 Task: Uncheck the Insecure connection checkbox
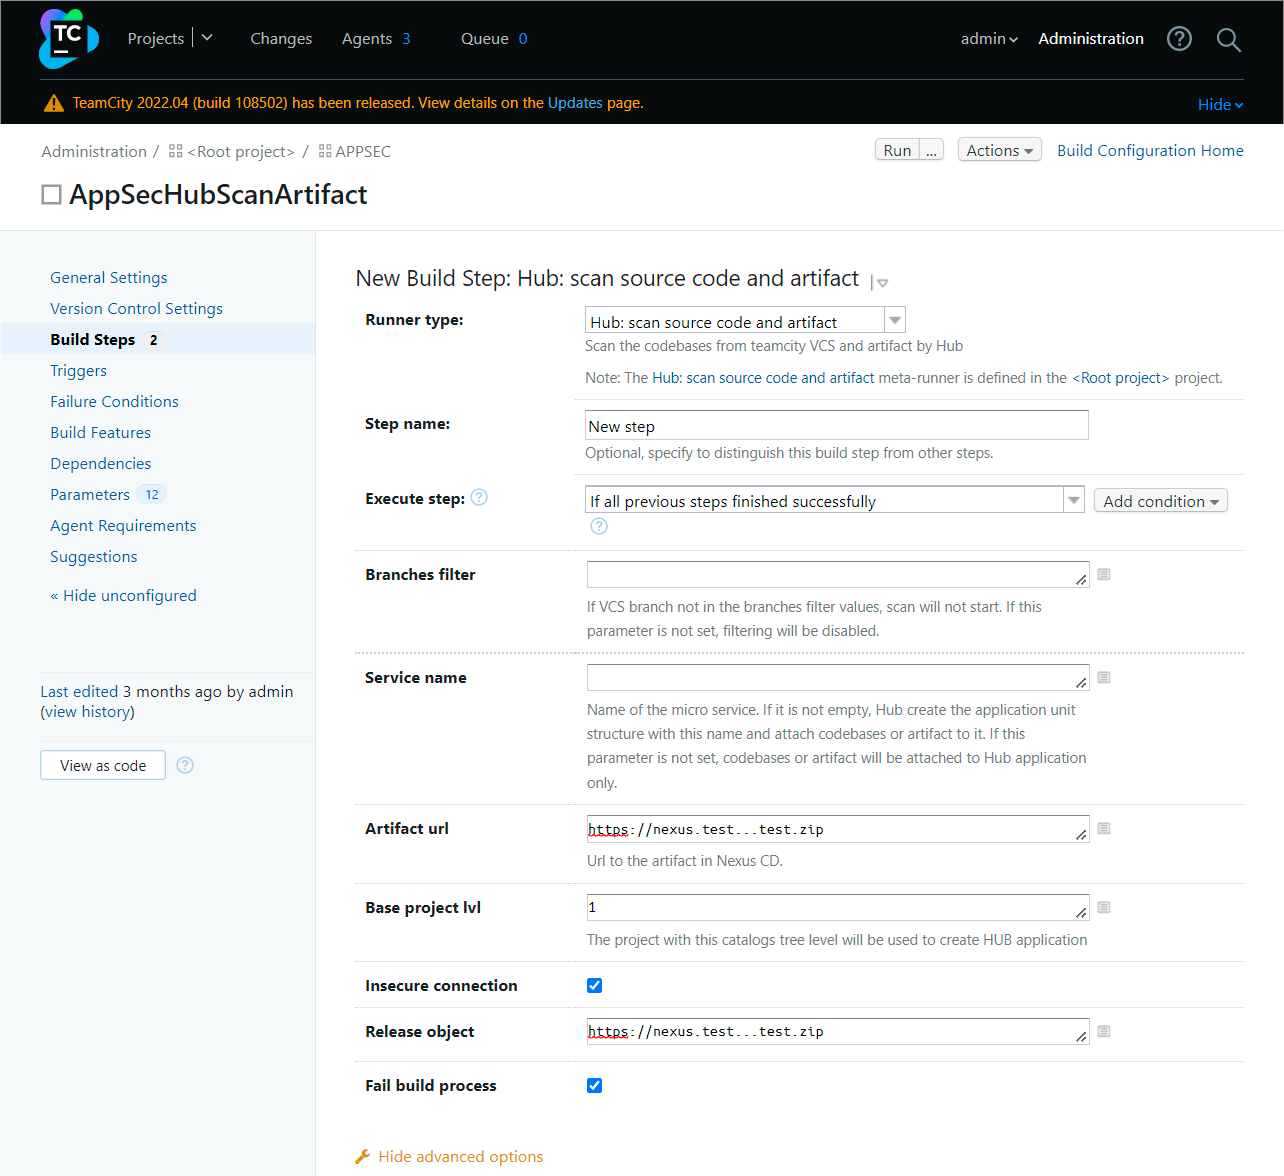(595, 986)
